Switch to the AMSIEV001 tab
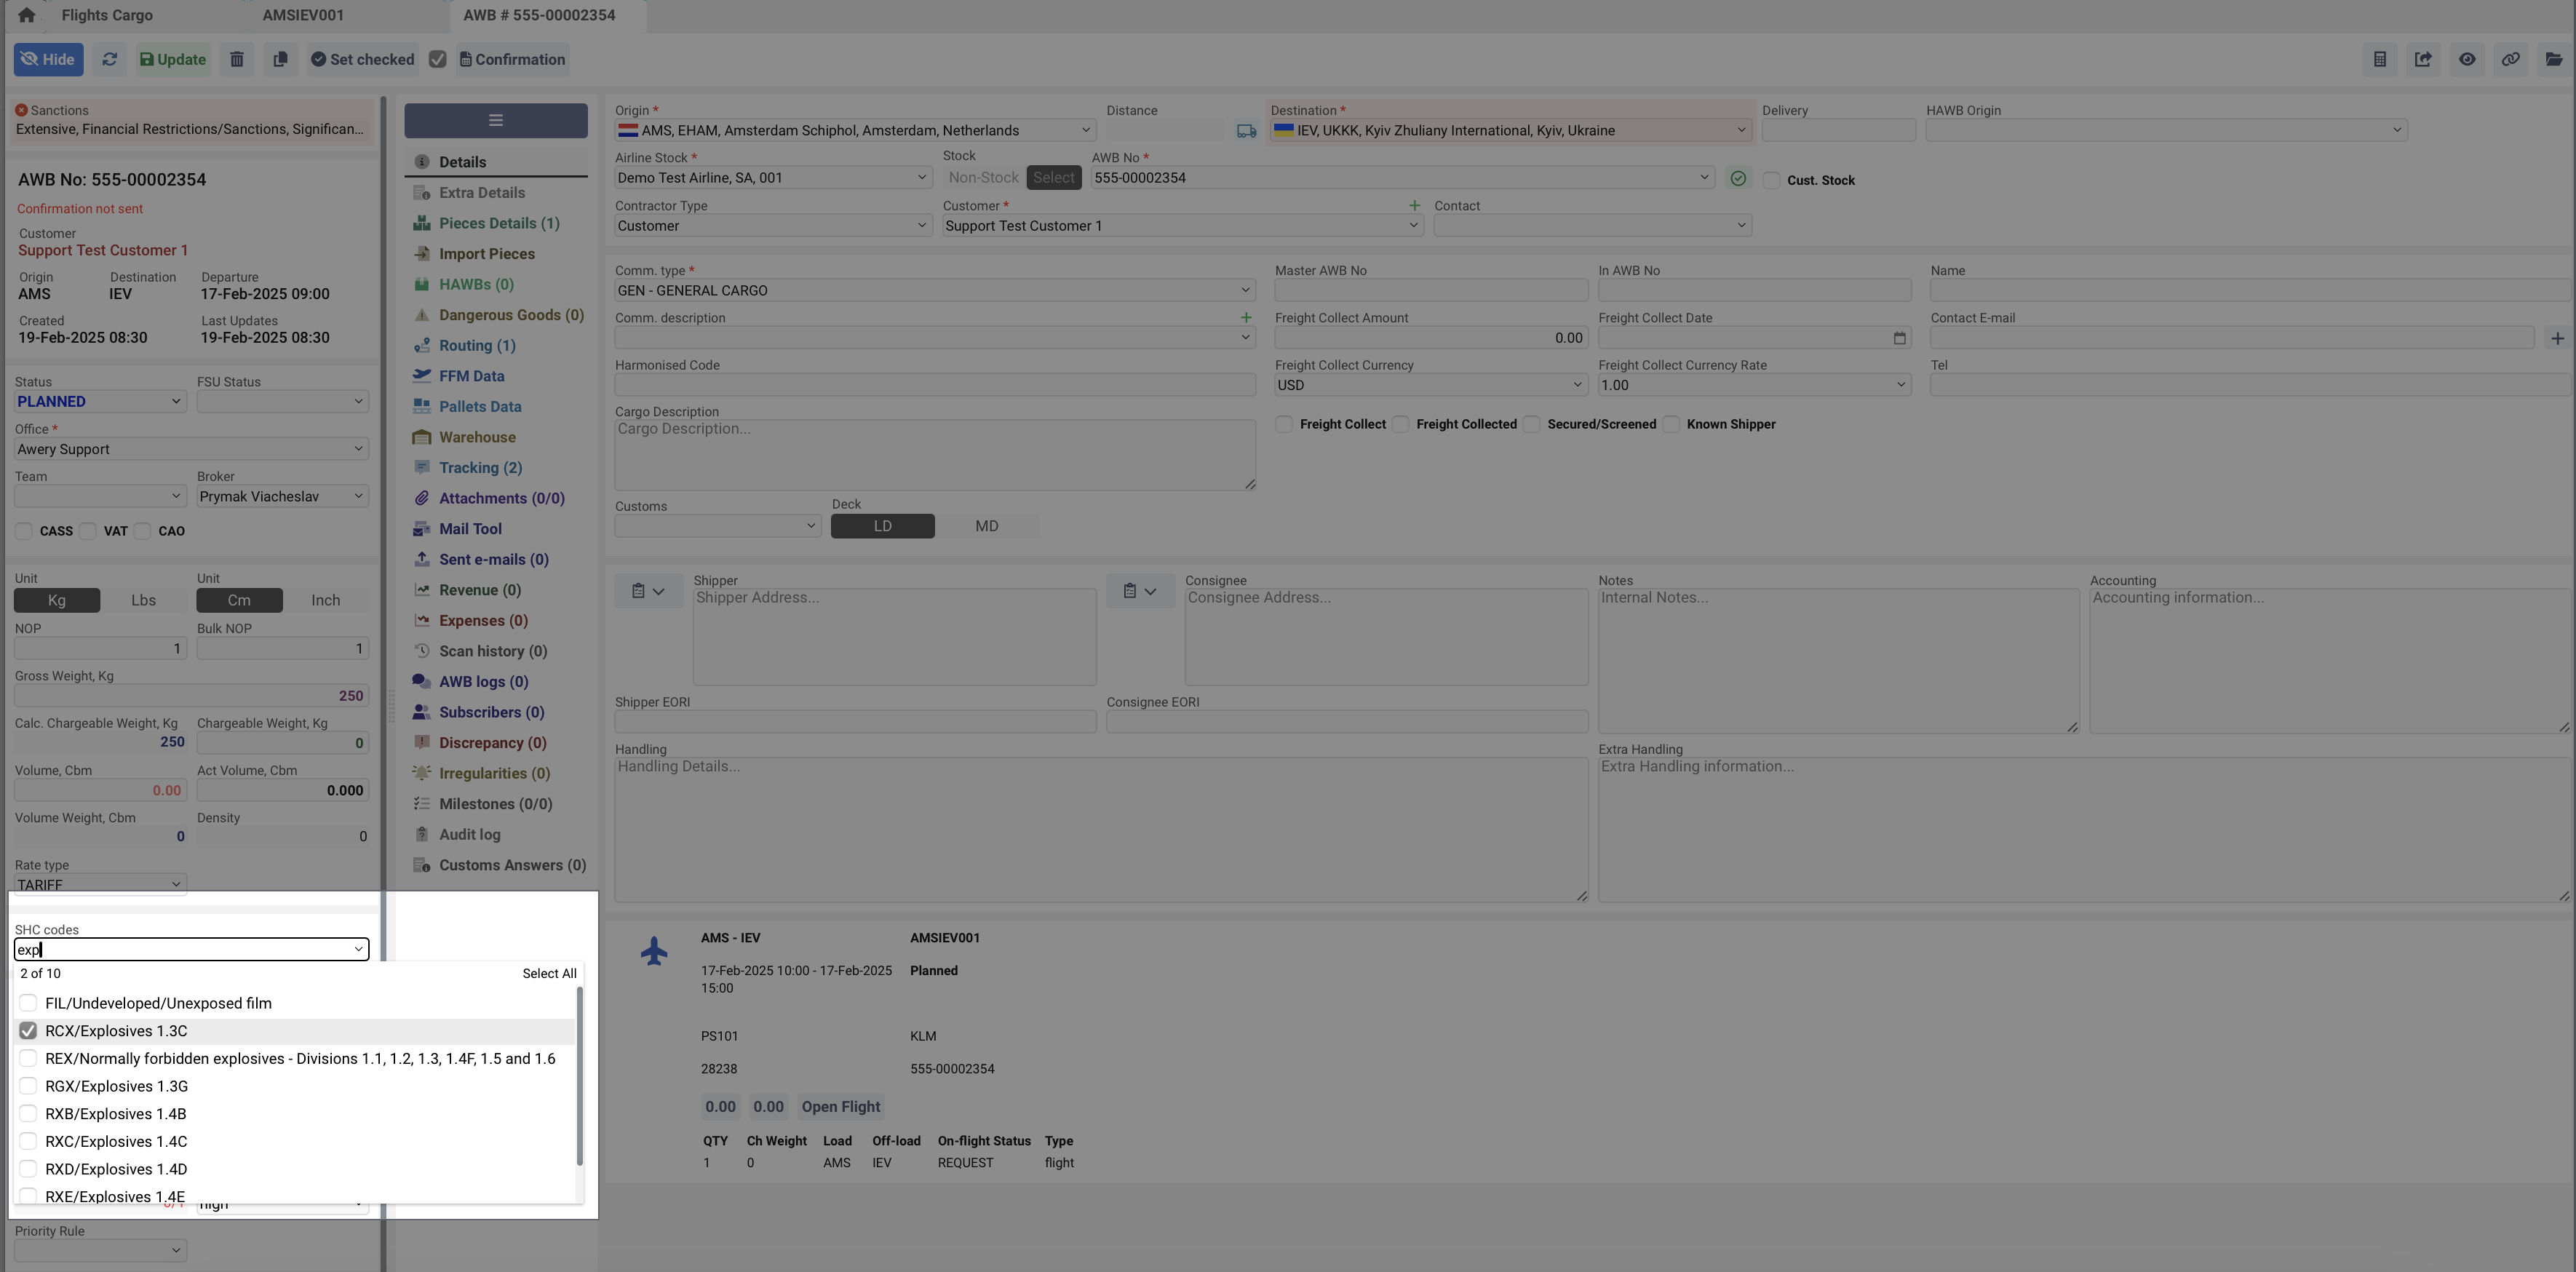This screenshot has width=2576, height=1272. pos(303,15)
